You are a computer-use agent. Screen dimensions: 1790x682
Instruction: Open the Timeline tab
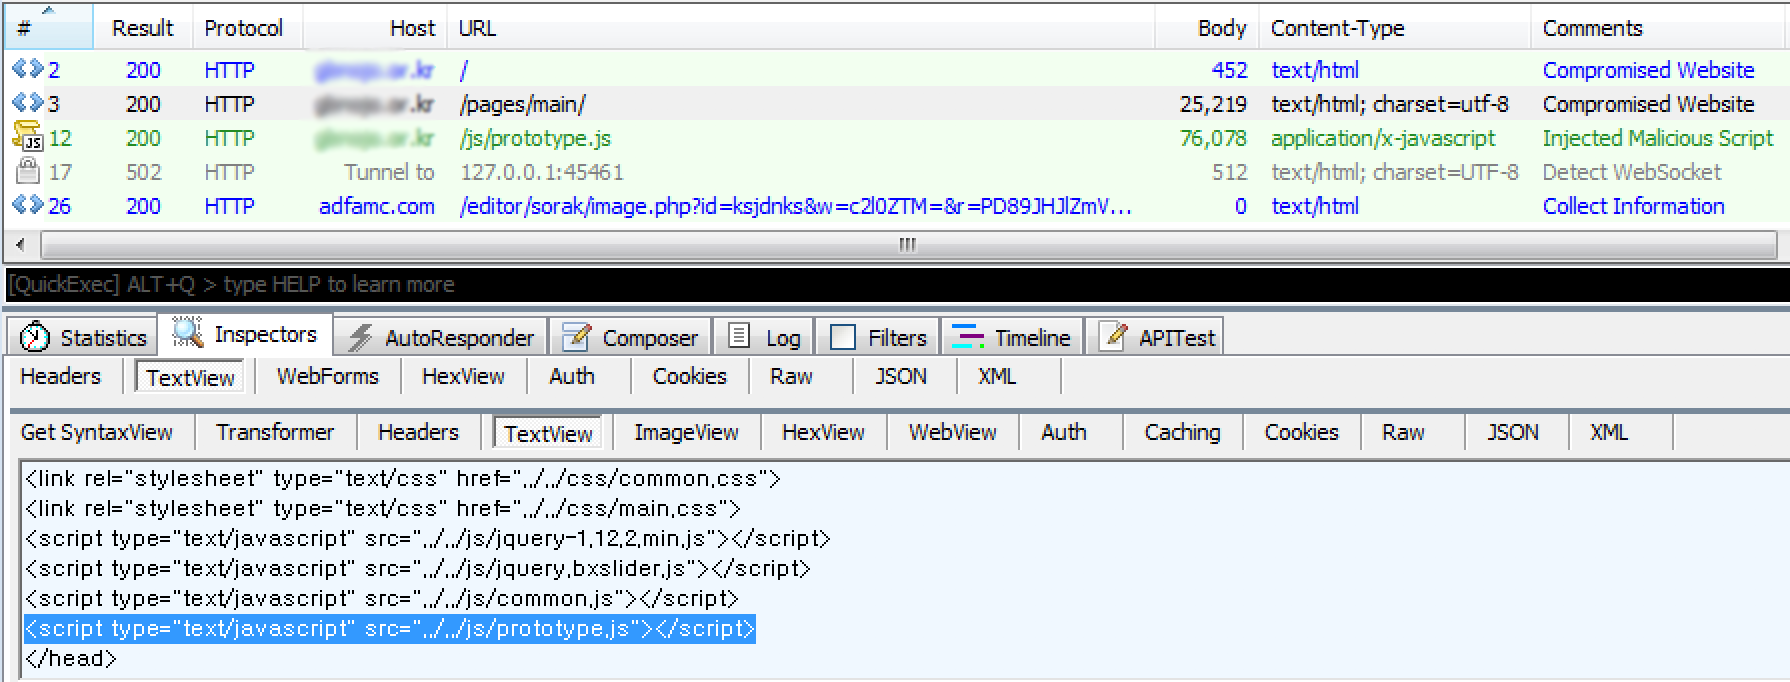(1011, 337)
